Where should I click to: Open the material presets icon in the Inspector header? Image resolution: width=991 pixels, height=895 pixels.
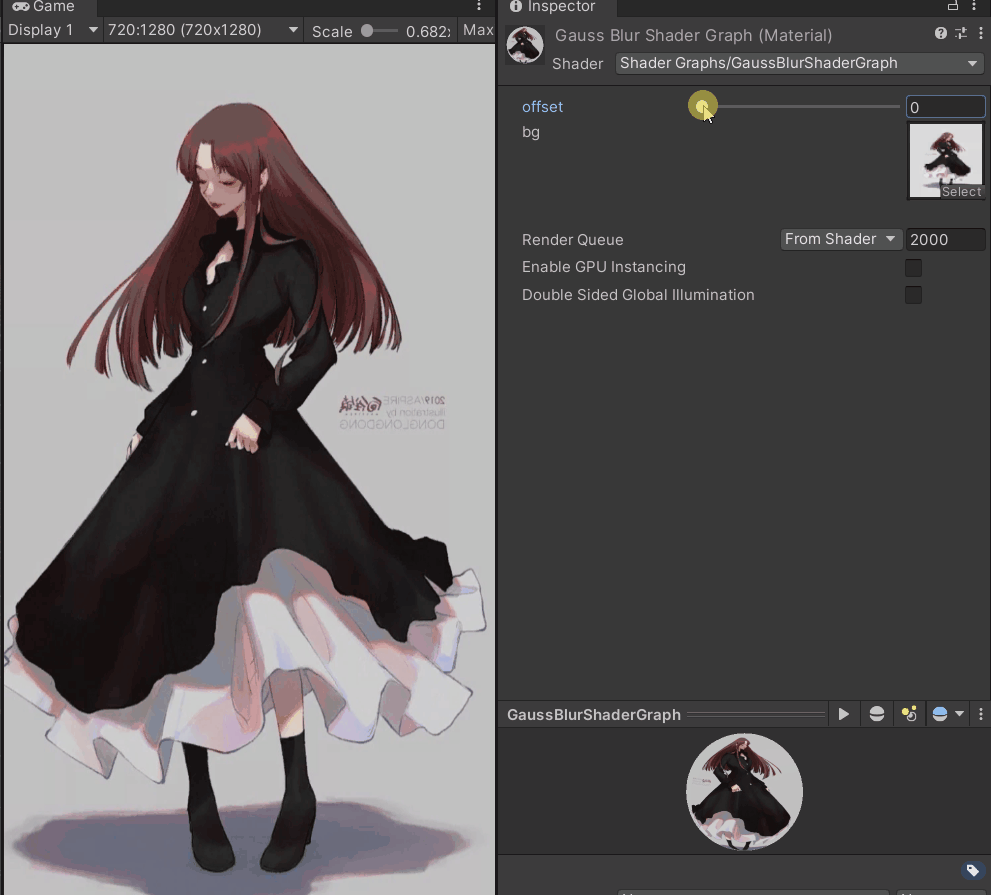coord(960,33)
